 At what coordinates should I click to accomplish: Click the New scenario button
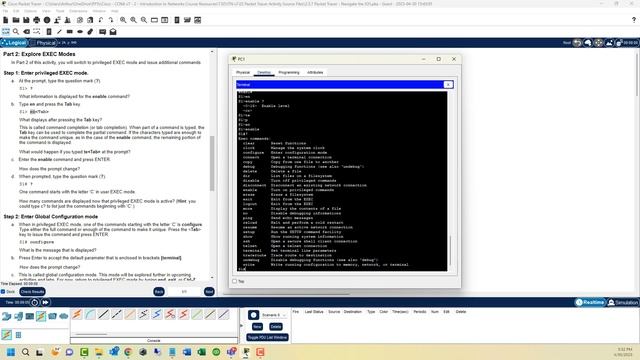coord(257,327)
